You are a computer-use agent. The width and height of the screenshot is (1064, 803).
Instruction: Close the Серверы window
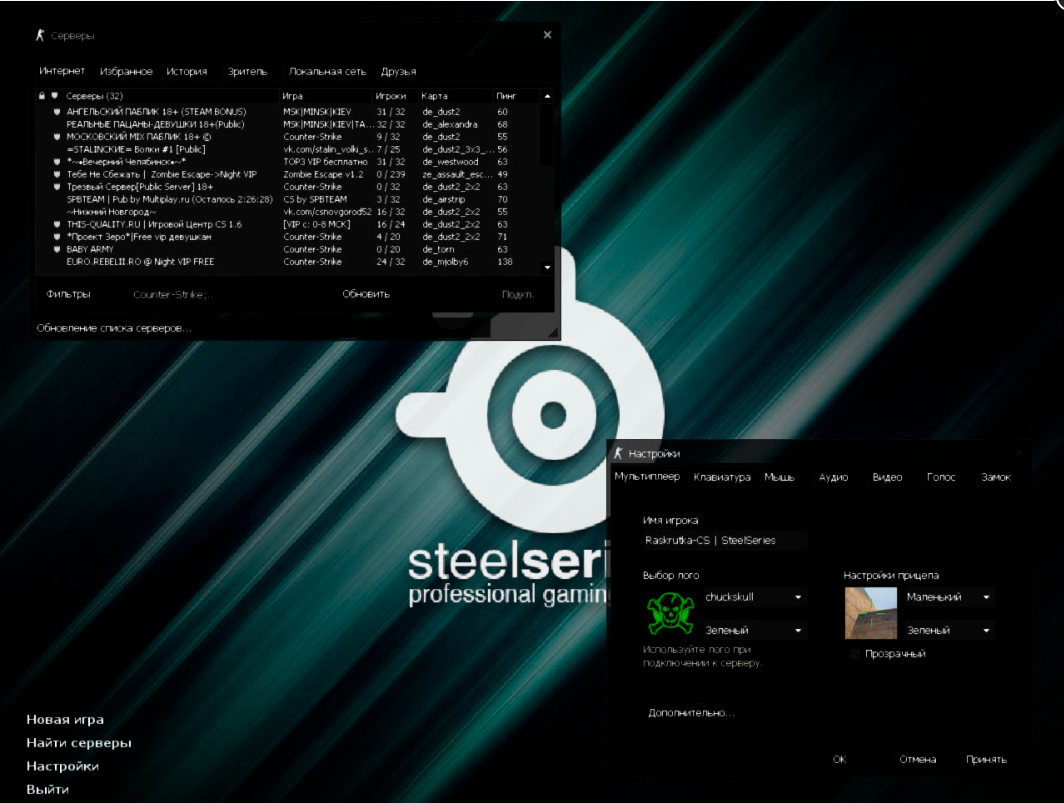[x=548, y=35]
